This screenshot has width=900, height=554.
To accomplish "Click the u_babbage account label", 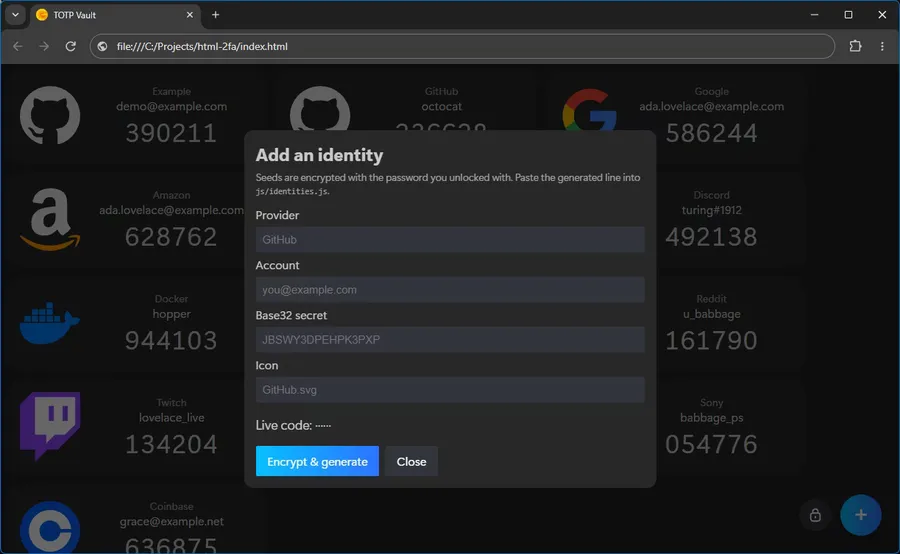I will [x=712, y=314].
